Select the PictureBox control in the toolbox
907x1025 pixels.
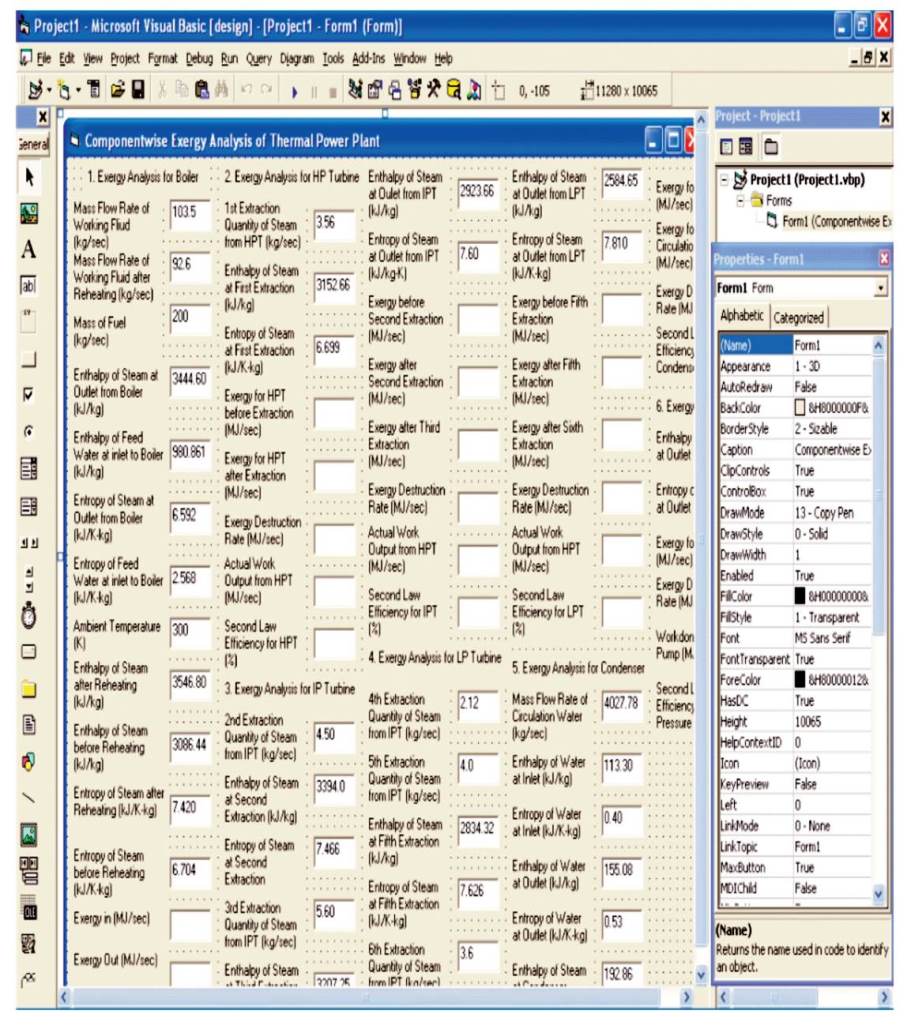[x=29, y=213]
